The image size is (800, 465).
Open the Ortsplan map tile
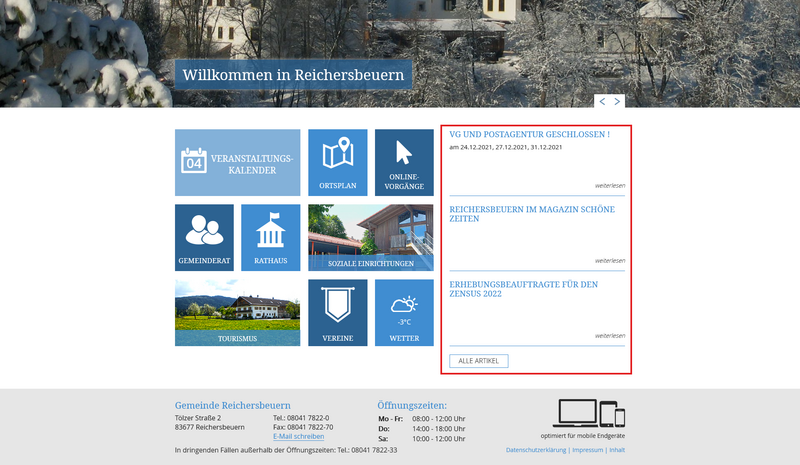pyautogui.click(x=338, y=162)
